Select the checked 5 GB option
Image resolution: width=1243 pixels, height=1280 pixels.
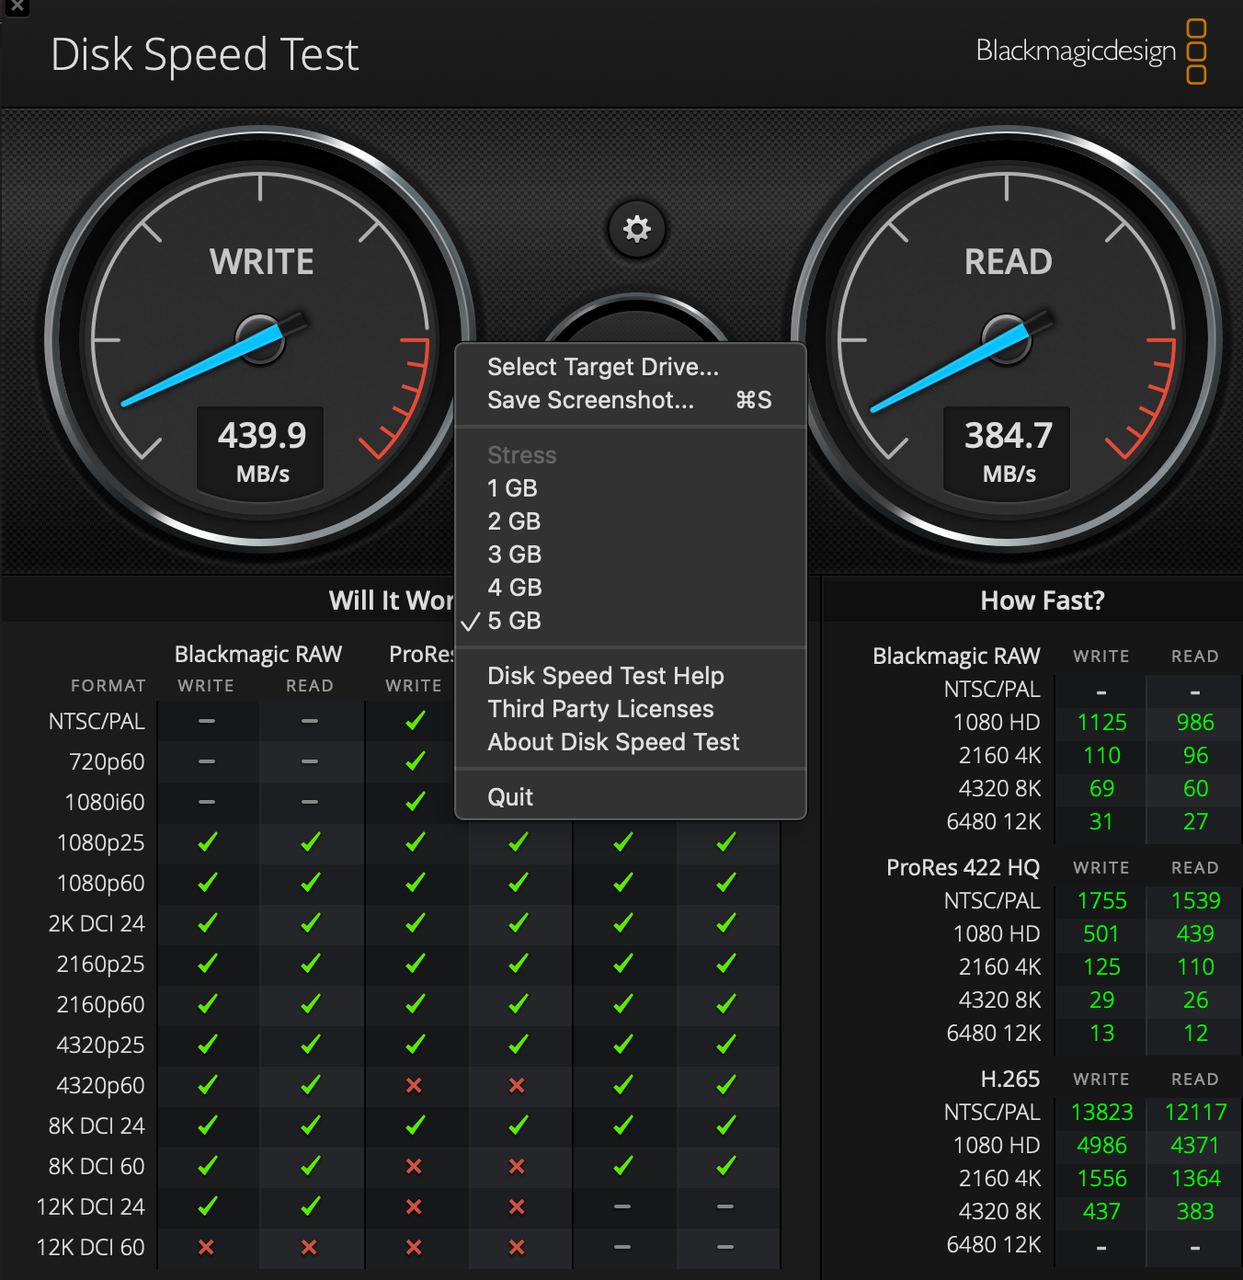(x=514, y=620)
